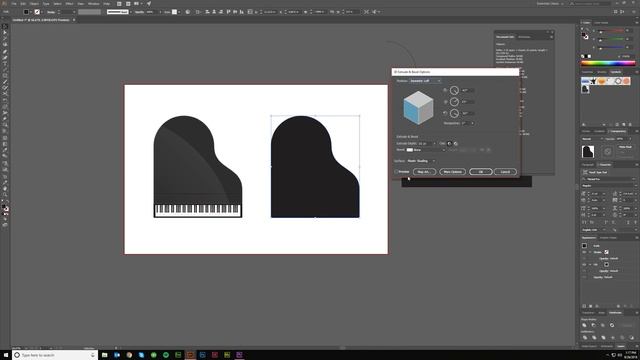Open the Effect menu
The image size is (640, 360).
tap(69, 4)
